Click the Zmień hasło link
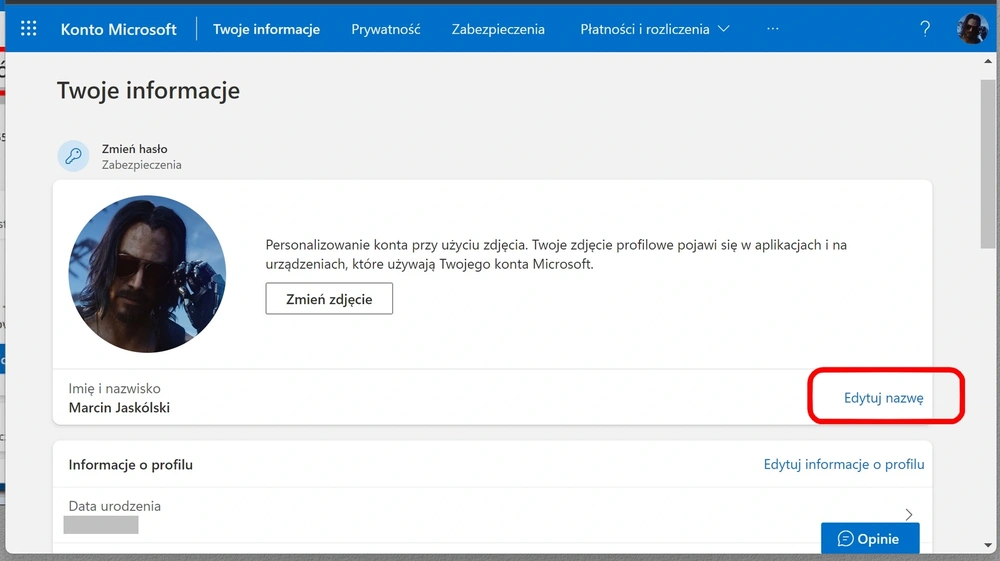Screen dimensions: 1000x561 (135, 149)
